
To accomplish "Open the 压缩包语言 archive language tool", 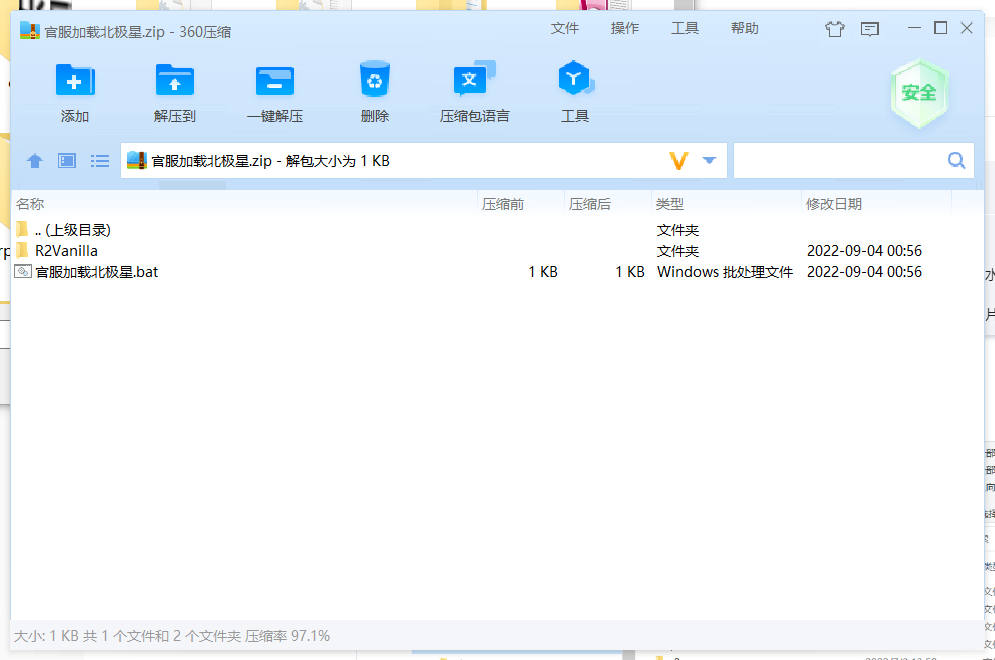I will 474,79.
